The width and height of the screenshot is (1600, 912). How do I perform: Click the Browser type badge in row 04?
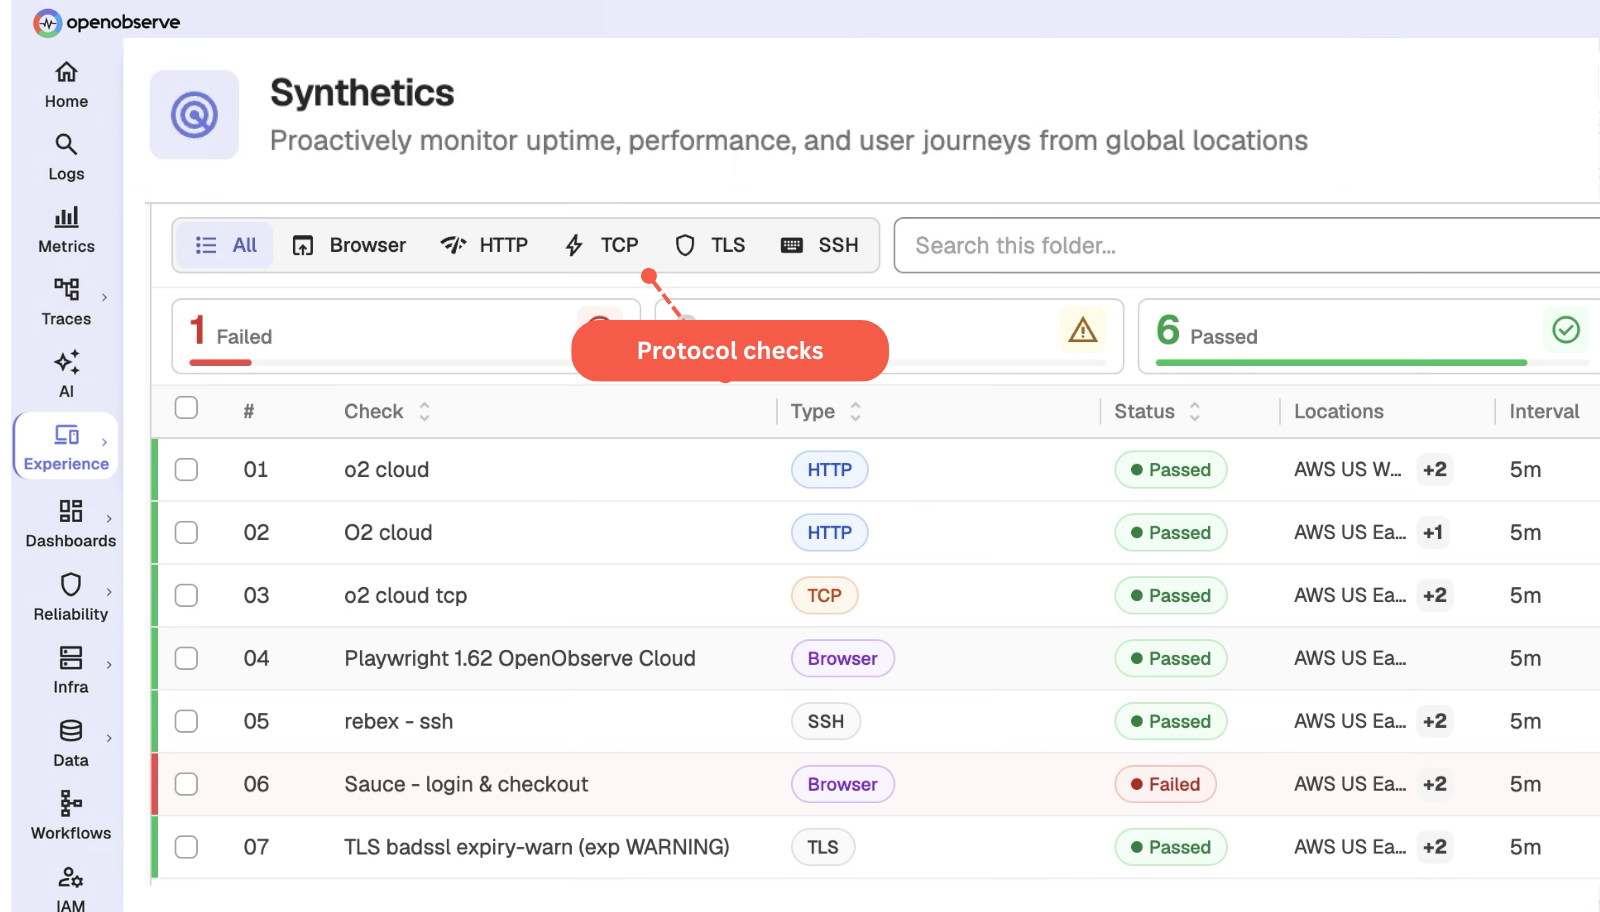coord(843,659)
